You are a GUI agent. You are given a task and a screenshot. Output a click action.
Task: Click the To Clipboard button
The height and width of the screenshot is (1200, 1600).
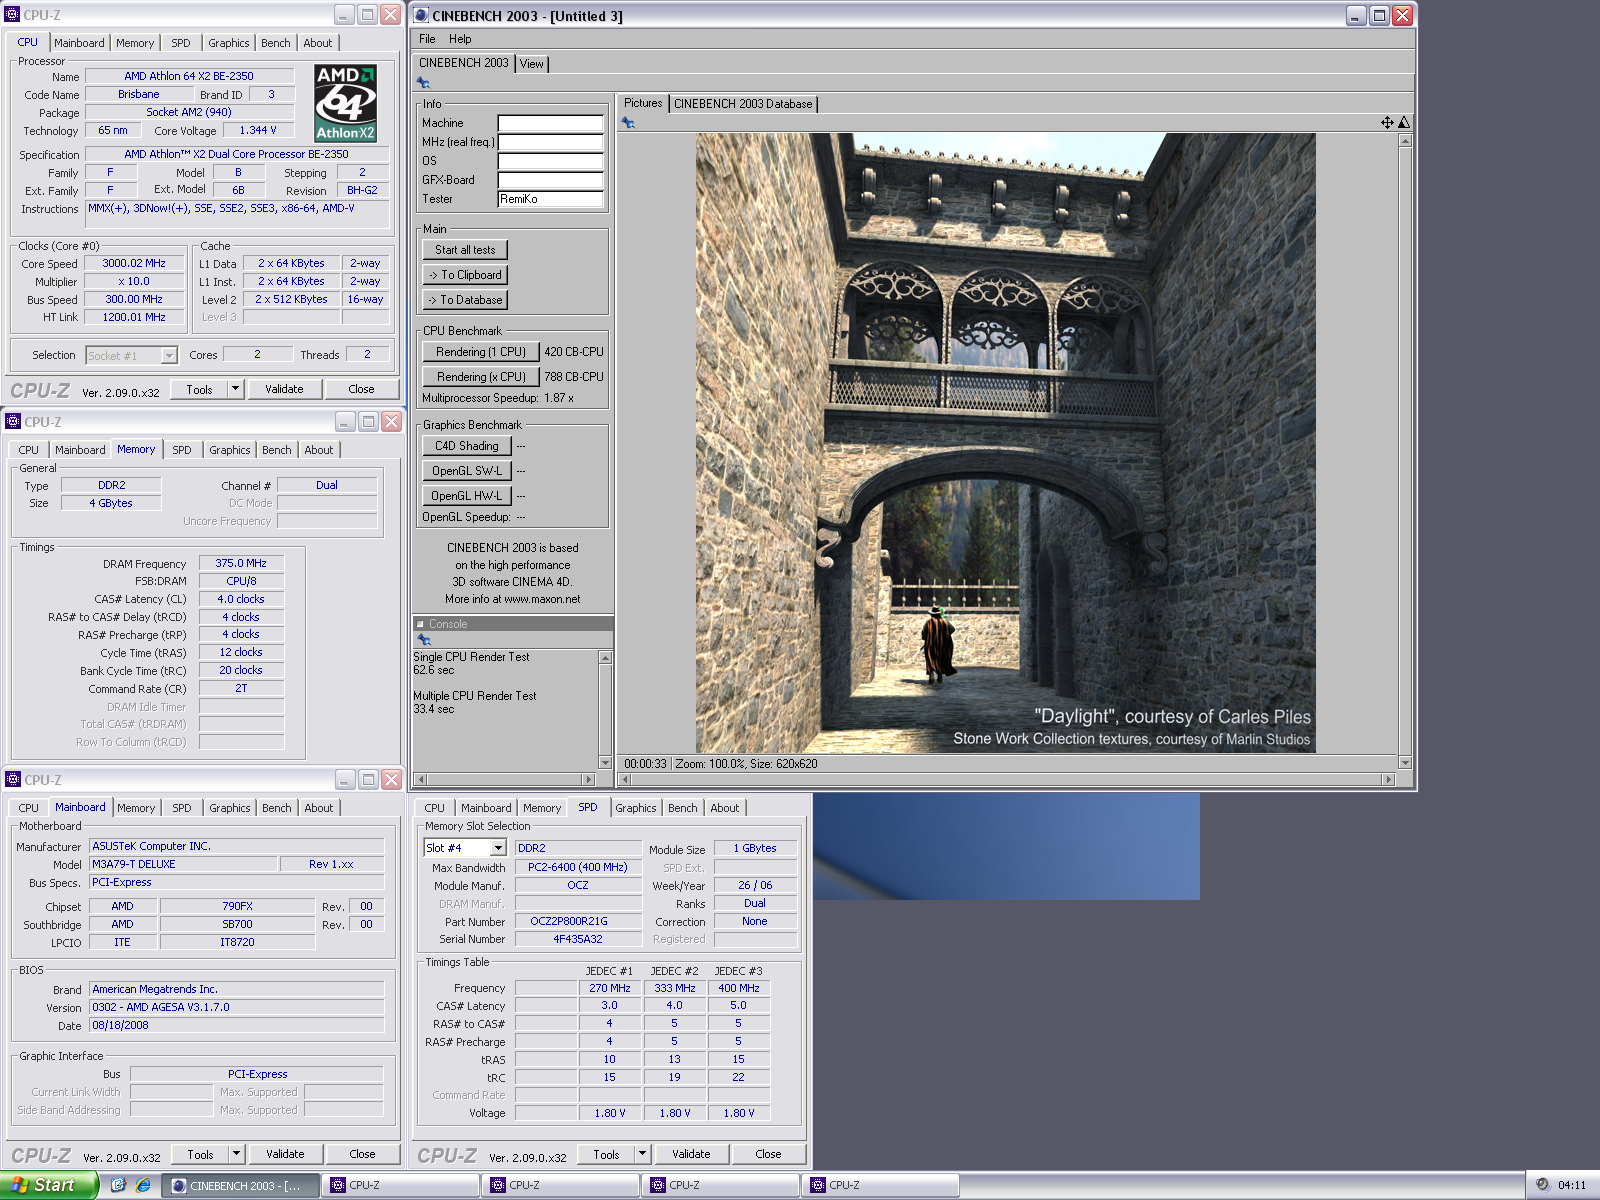(465, 275)
